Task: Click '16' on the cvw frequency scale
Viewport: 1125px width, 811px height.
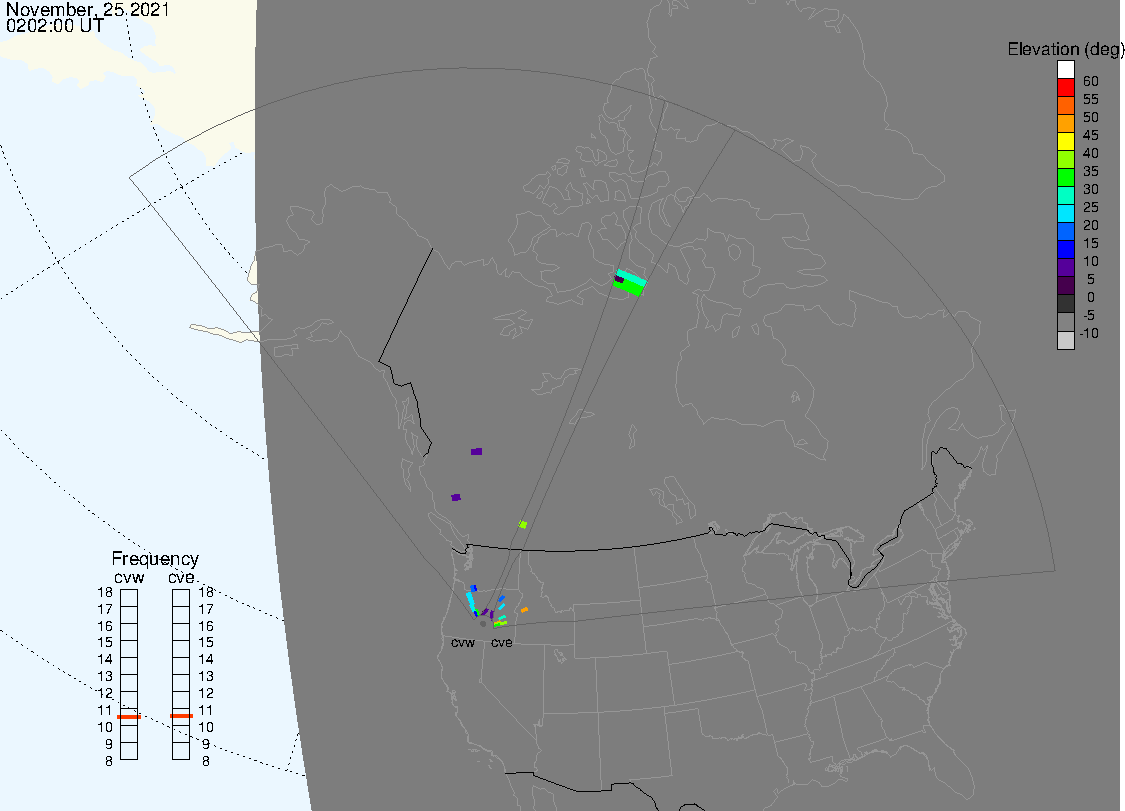Action: 105,626
